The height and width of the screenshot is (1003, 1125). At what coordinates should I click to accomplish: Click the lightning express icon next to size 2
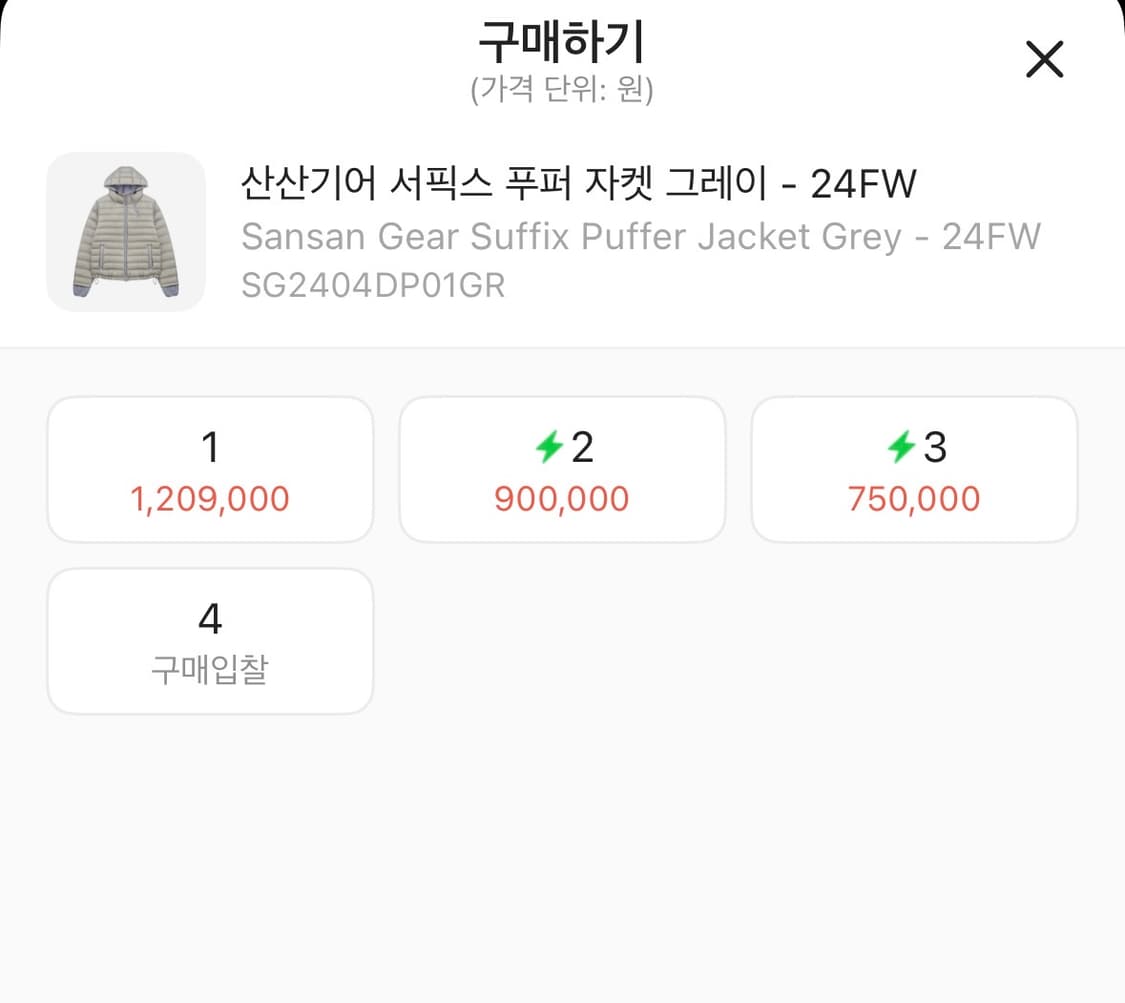(x=548, y=447)
